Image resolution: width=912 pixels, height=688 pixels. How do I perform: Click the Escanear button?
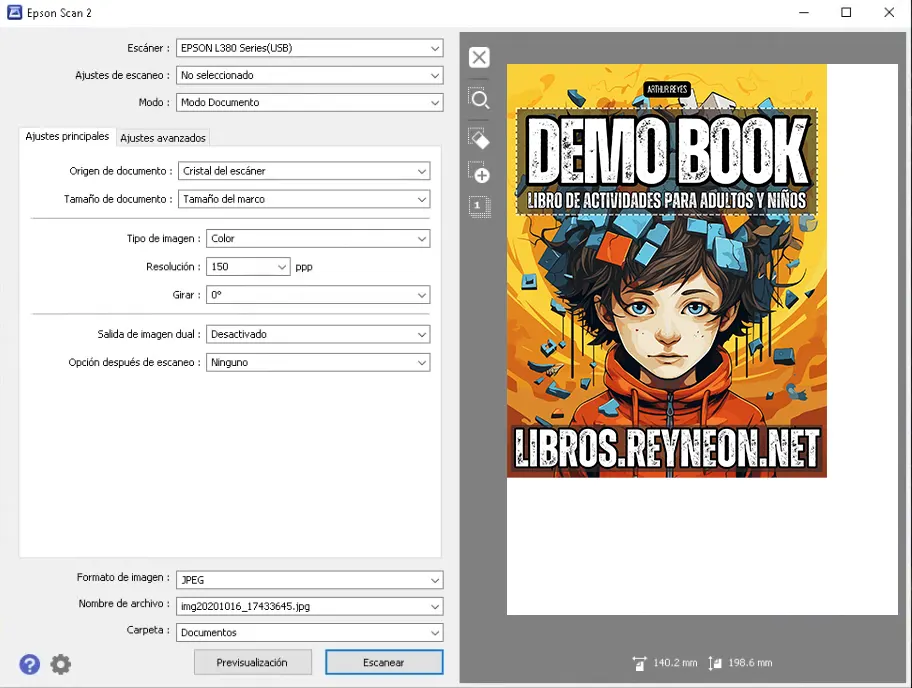384,662
